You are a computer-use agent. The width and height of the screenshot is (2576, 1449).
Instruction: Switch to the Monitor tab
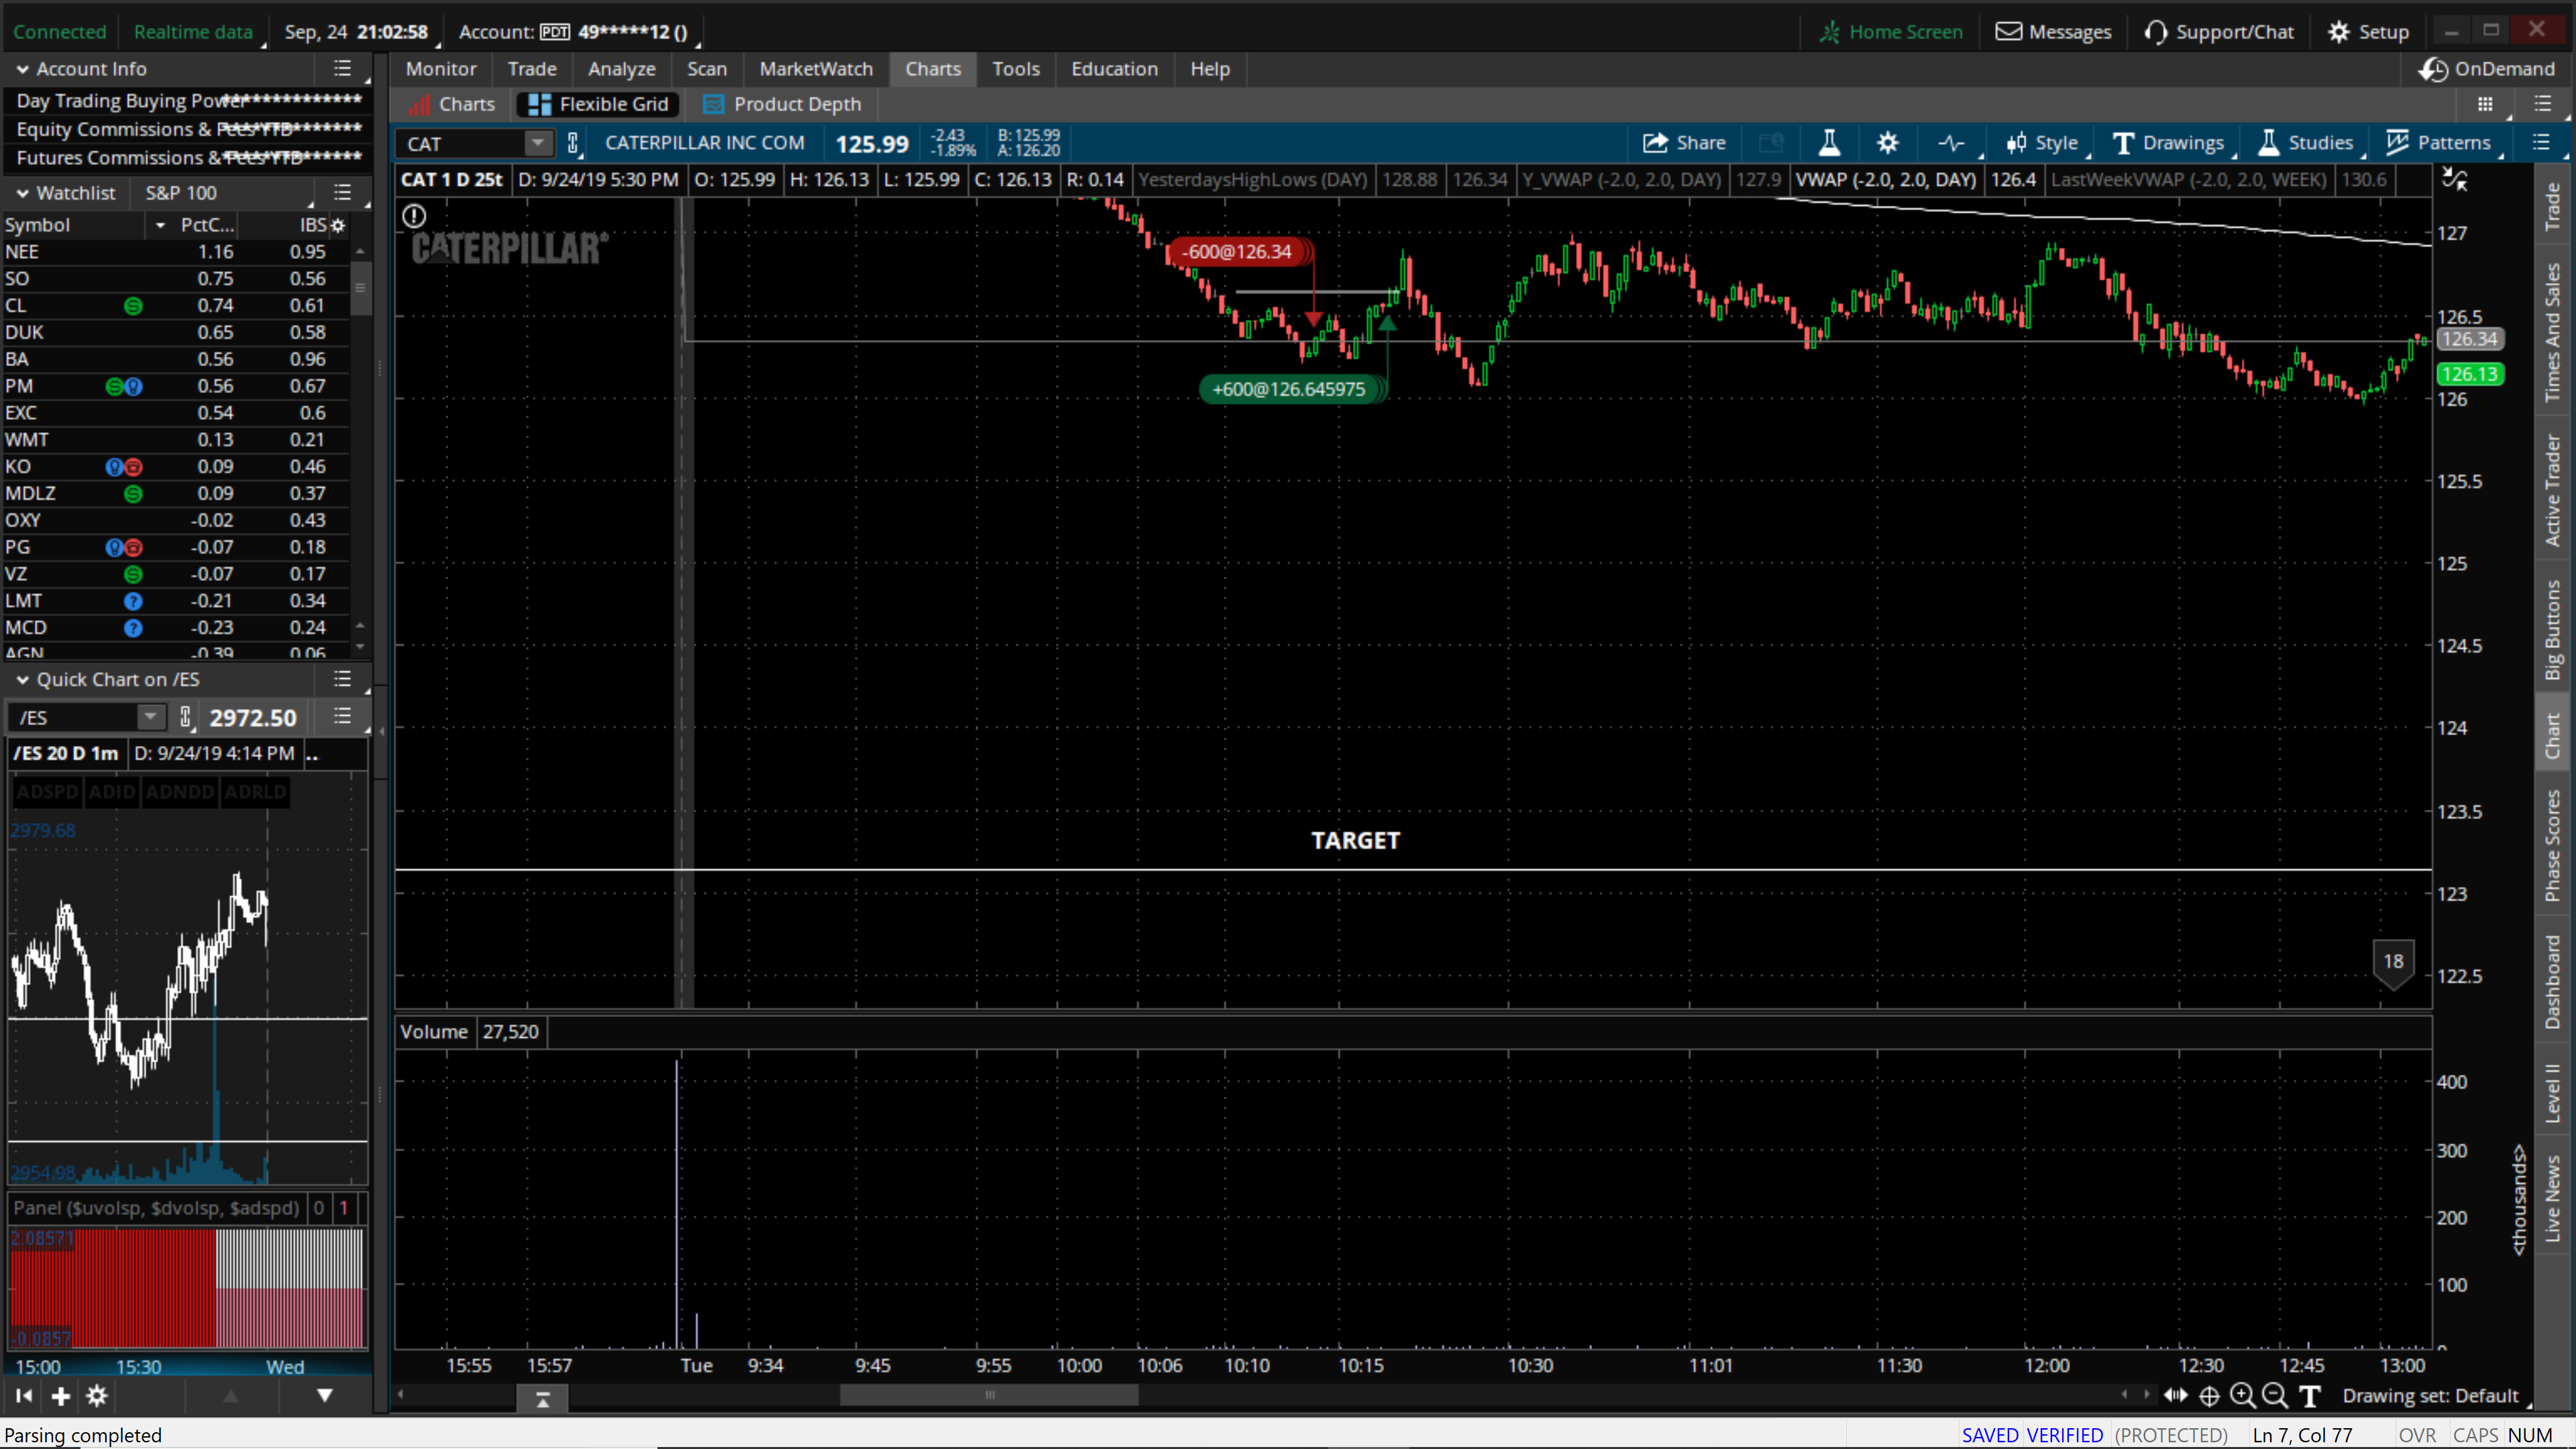441,69
